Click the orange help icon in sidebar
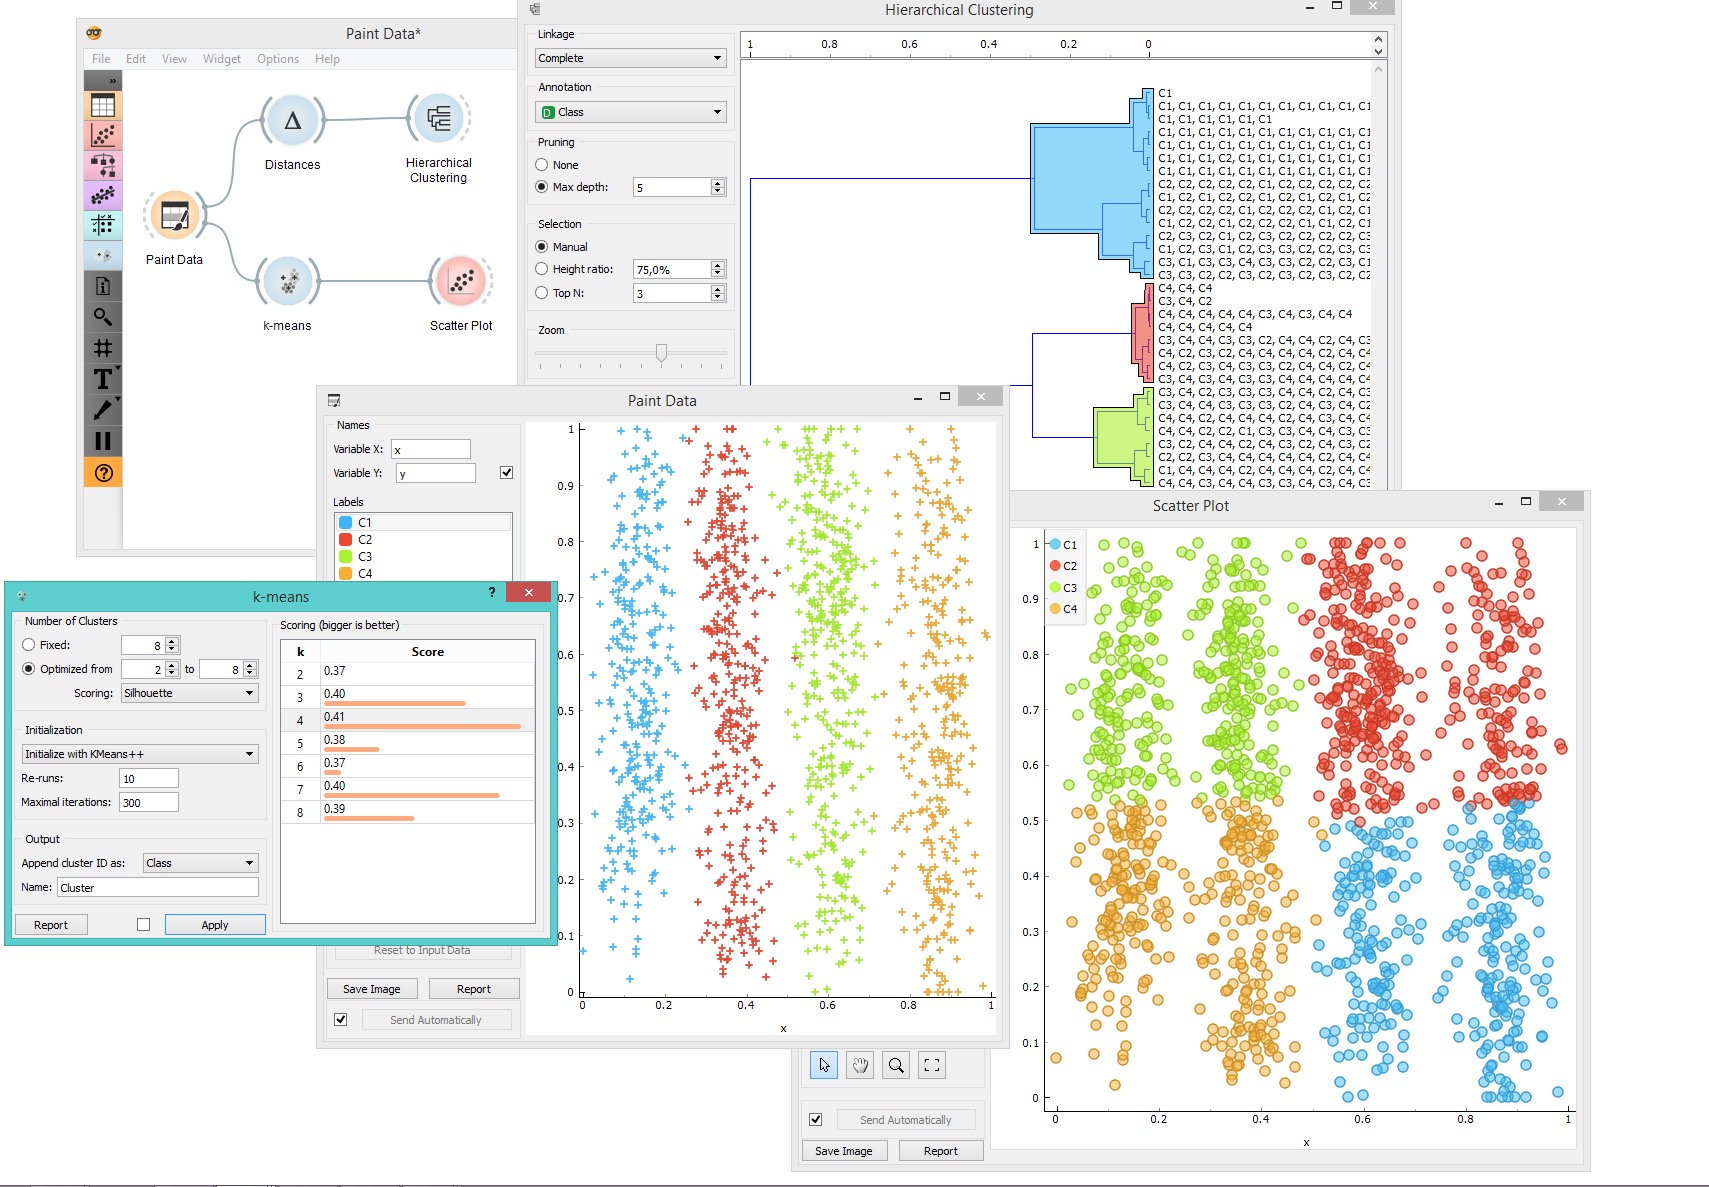Image resolution: width=1709 pixels, height=1187 pixels. [x=103, y=473]
